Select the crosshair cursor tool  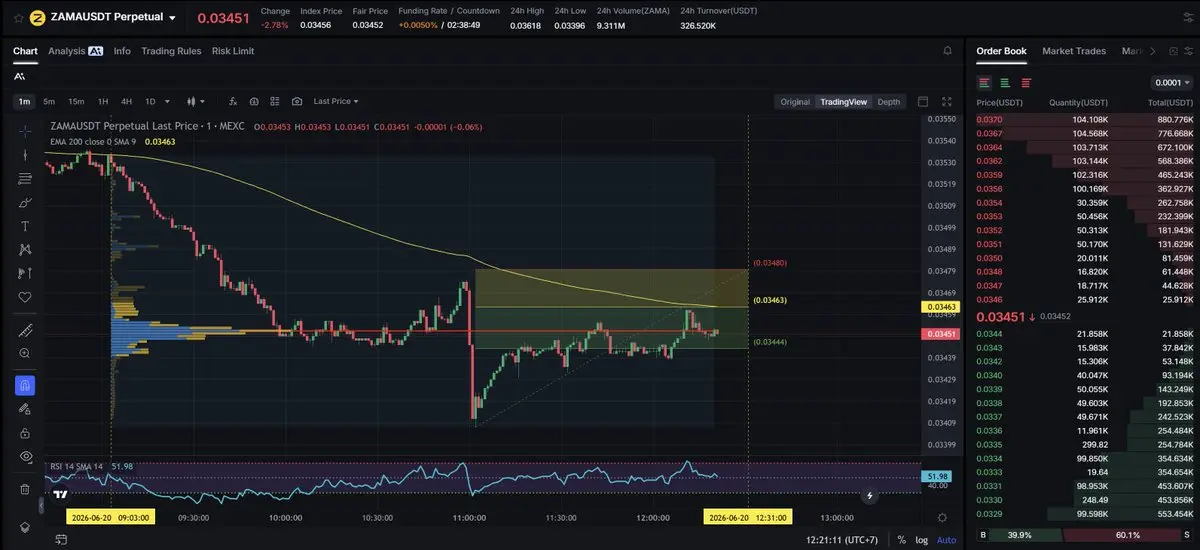point(25,131)
